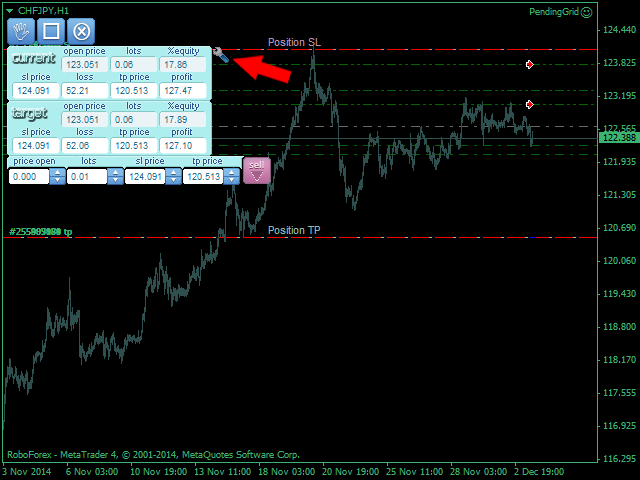
Task: Click the price open stepper arrows
Action: point(57,176)
